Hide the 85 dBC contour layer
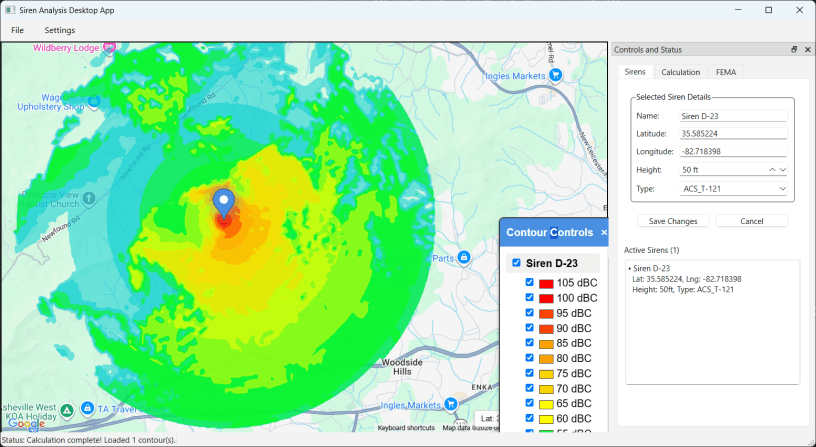This screenshot has height=447, width=816. tap(529, 342)
